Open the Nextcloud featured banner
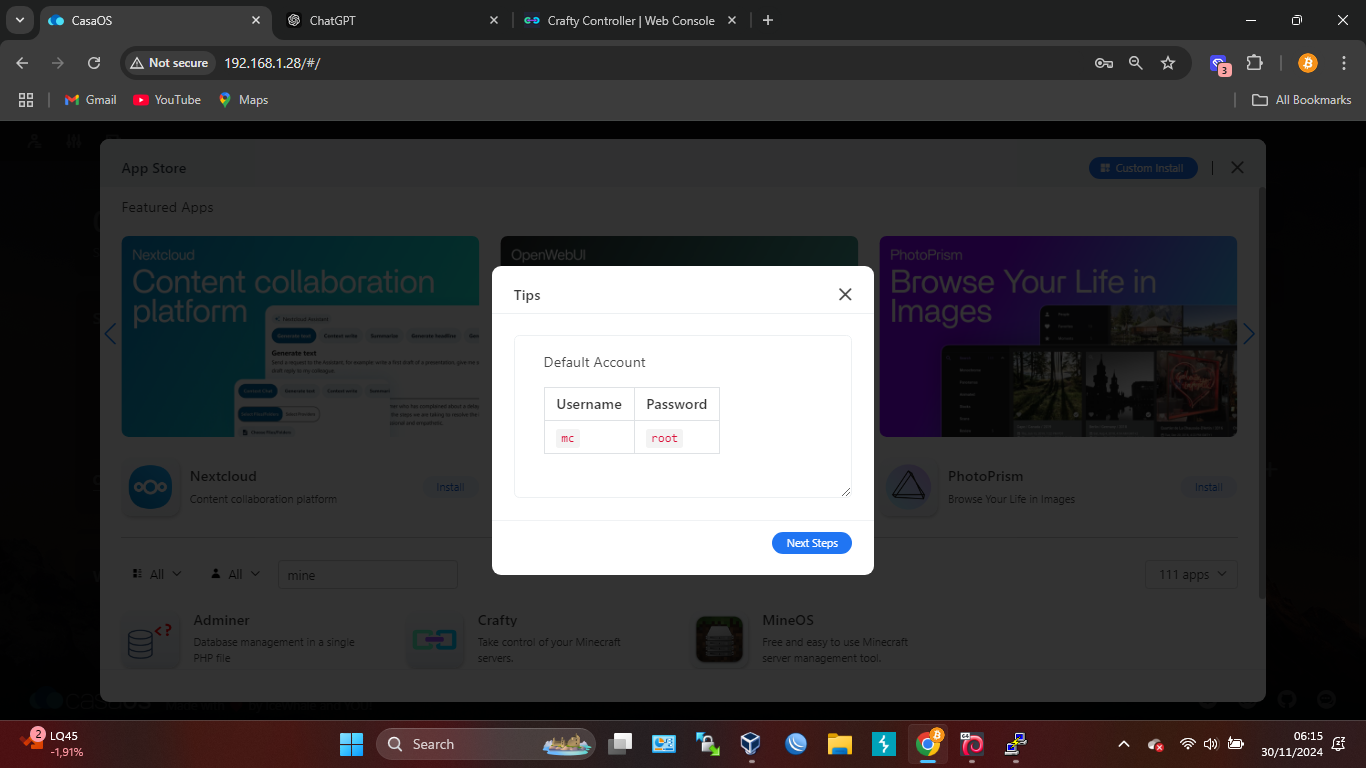1366x768 pixels. 300,336
